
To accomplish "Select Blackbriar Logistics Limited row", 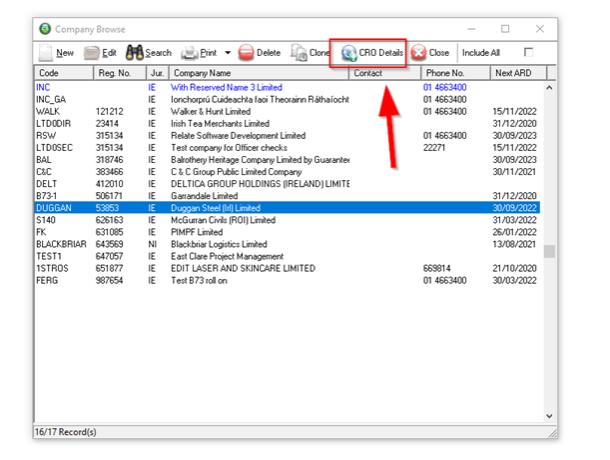I will pos(287,244).
